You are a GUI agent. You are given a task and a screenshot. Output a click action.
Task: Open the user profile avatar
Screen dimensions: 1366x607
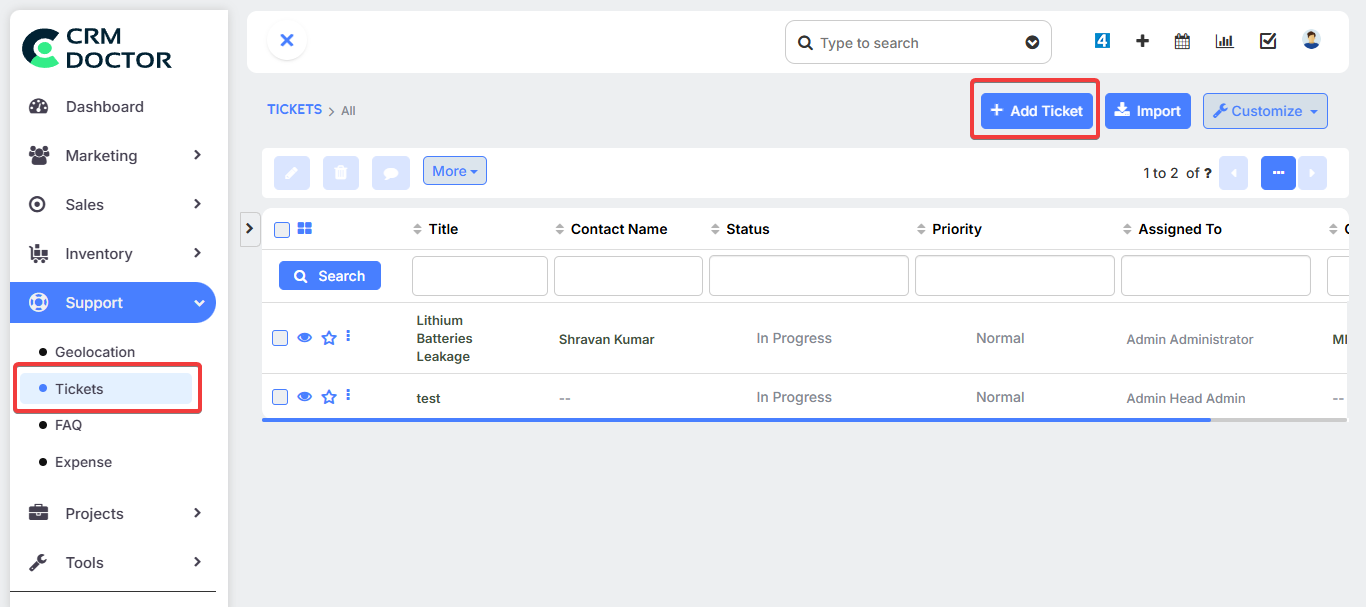[x=1311, y=40]
